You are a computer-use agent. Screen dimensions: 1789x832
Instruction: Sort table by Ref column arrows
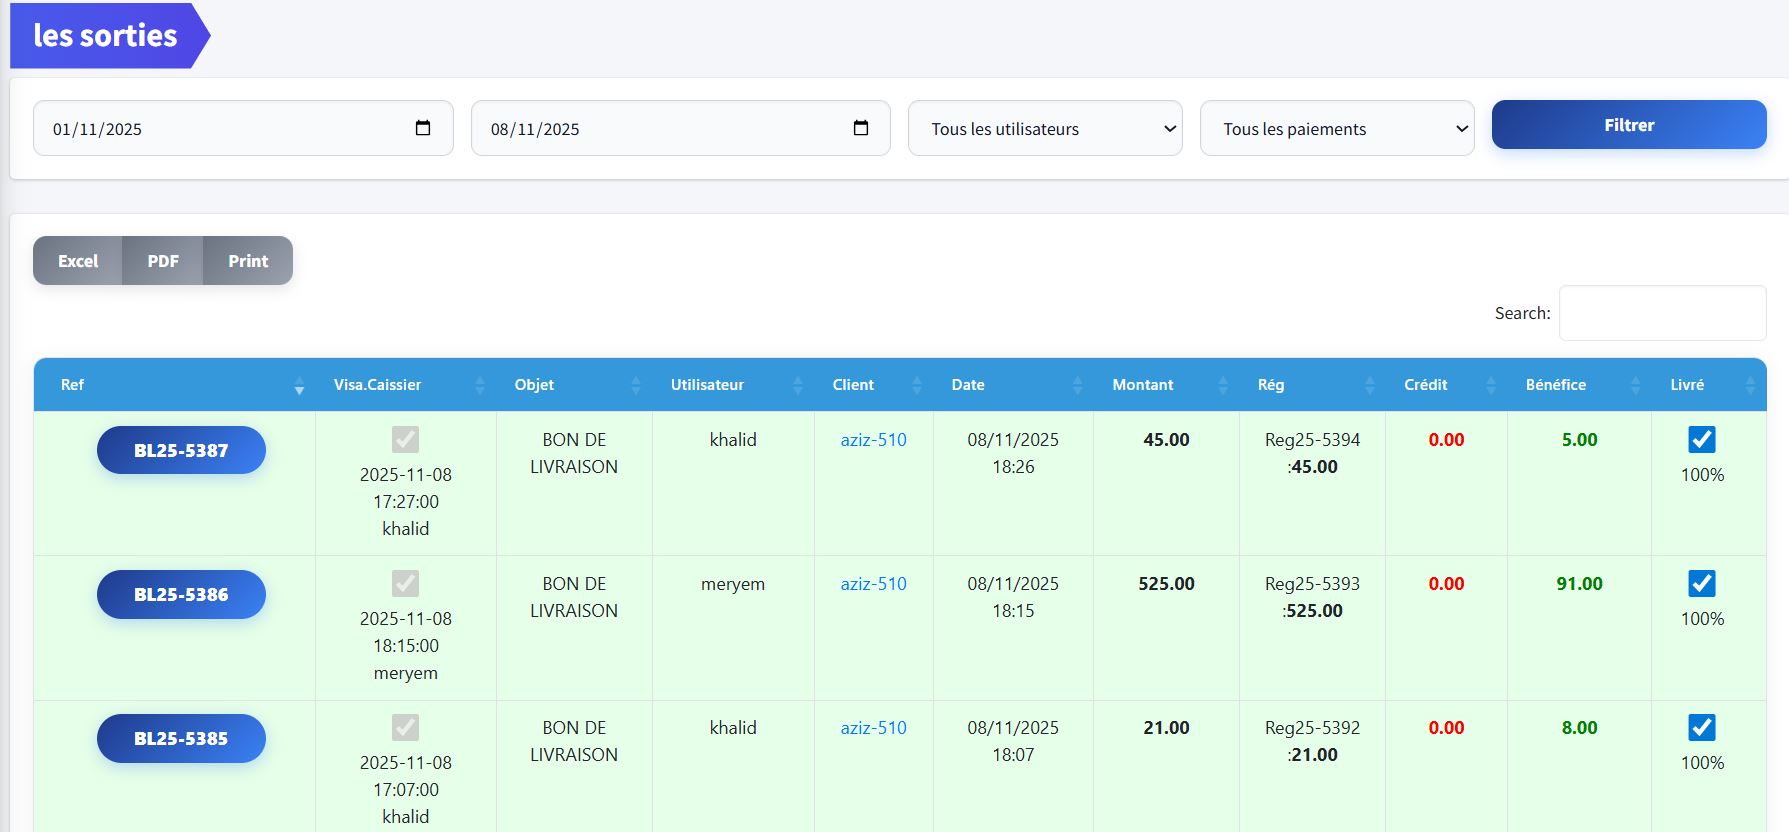coord(299,385)
